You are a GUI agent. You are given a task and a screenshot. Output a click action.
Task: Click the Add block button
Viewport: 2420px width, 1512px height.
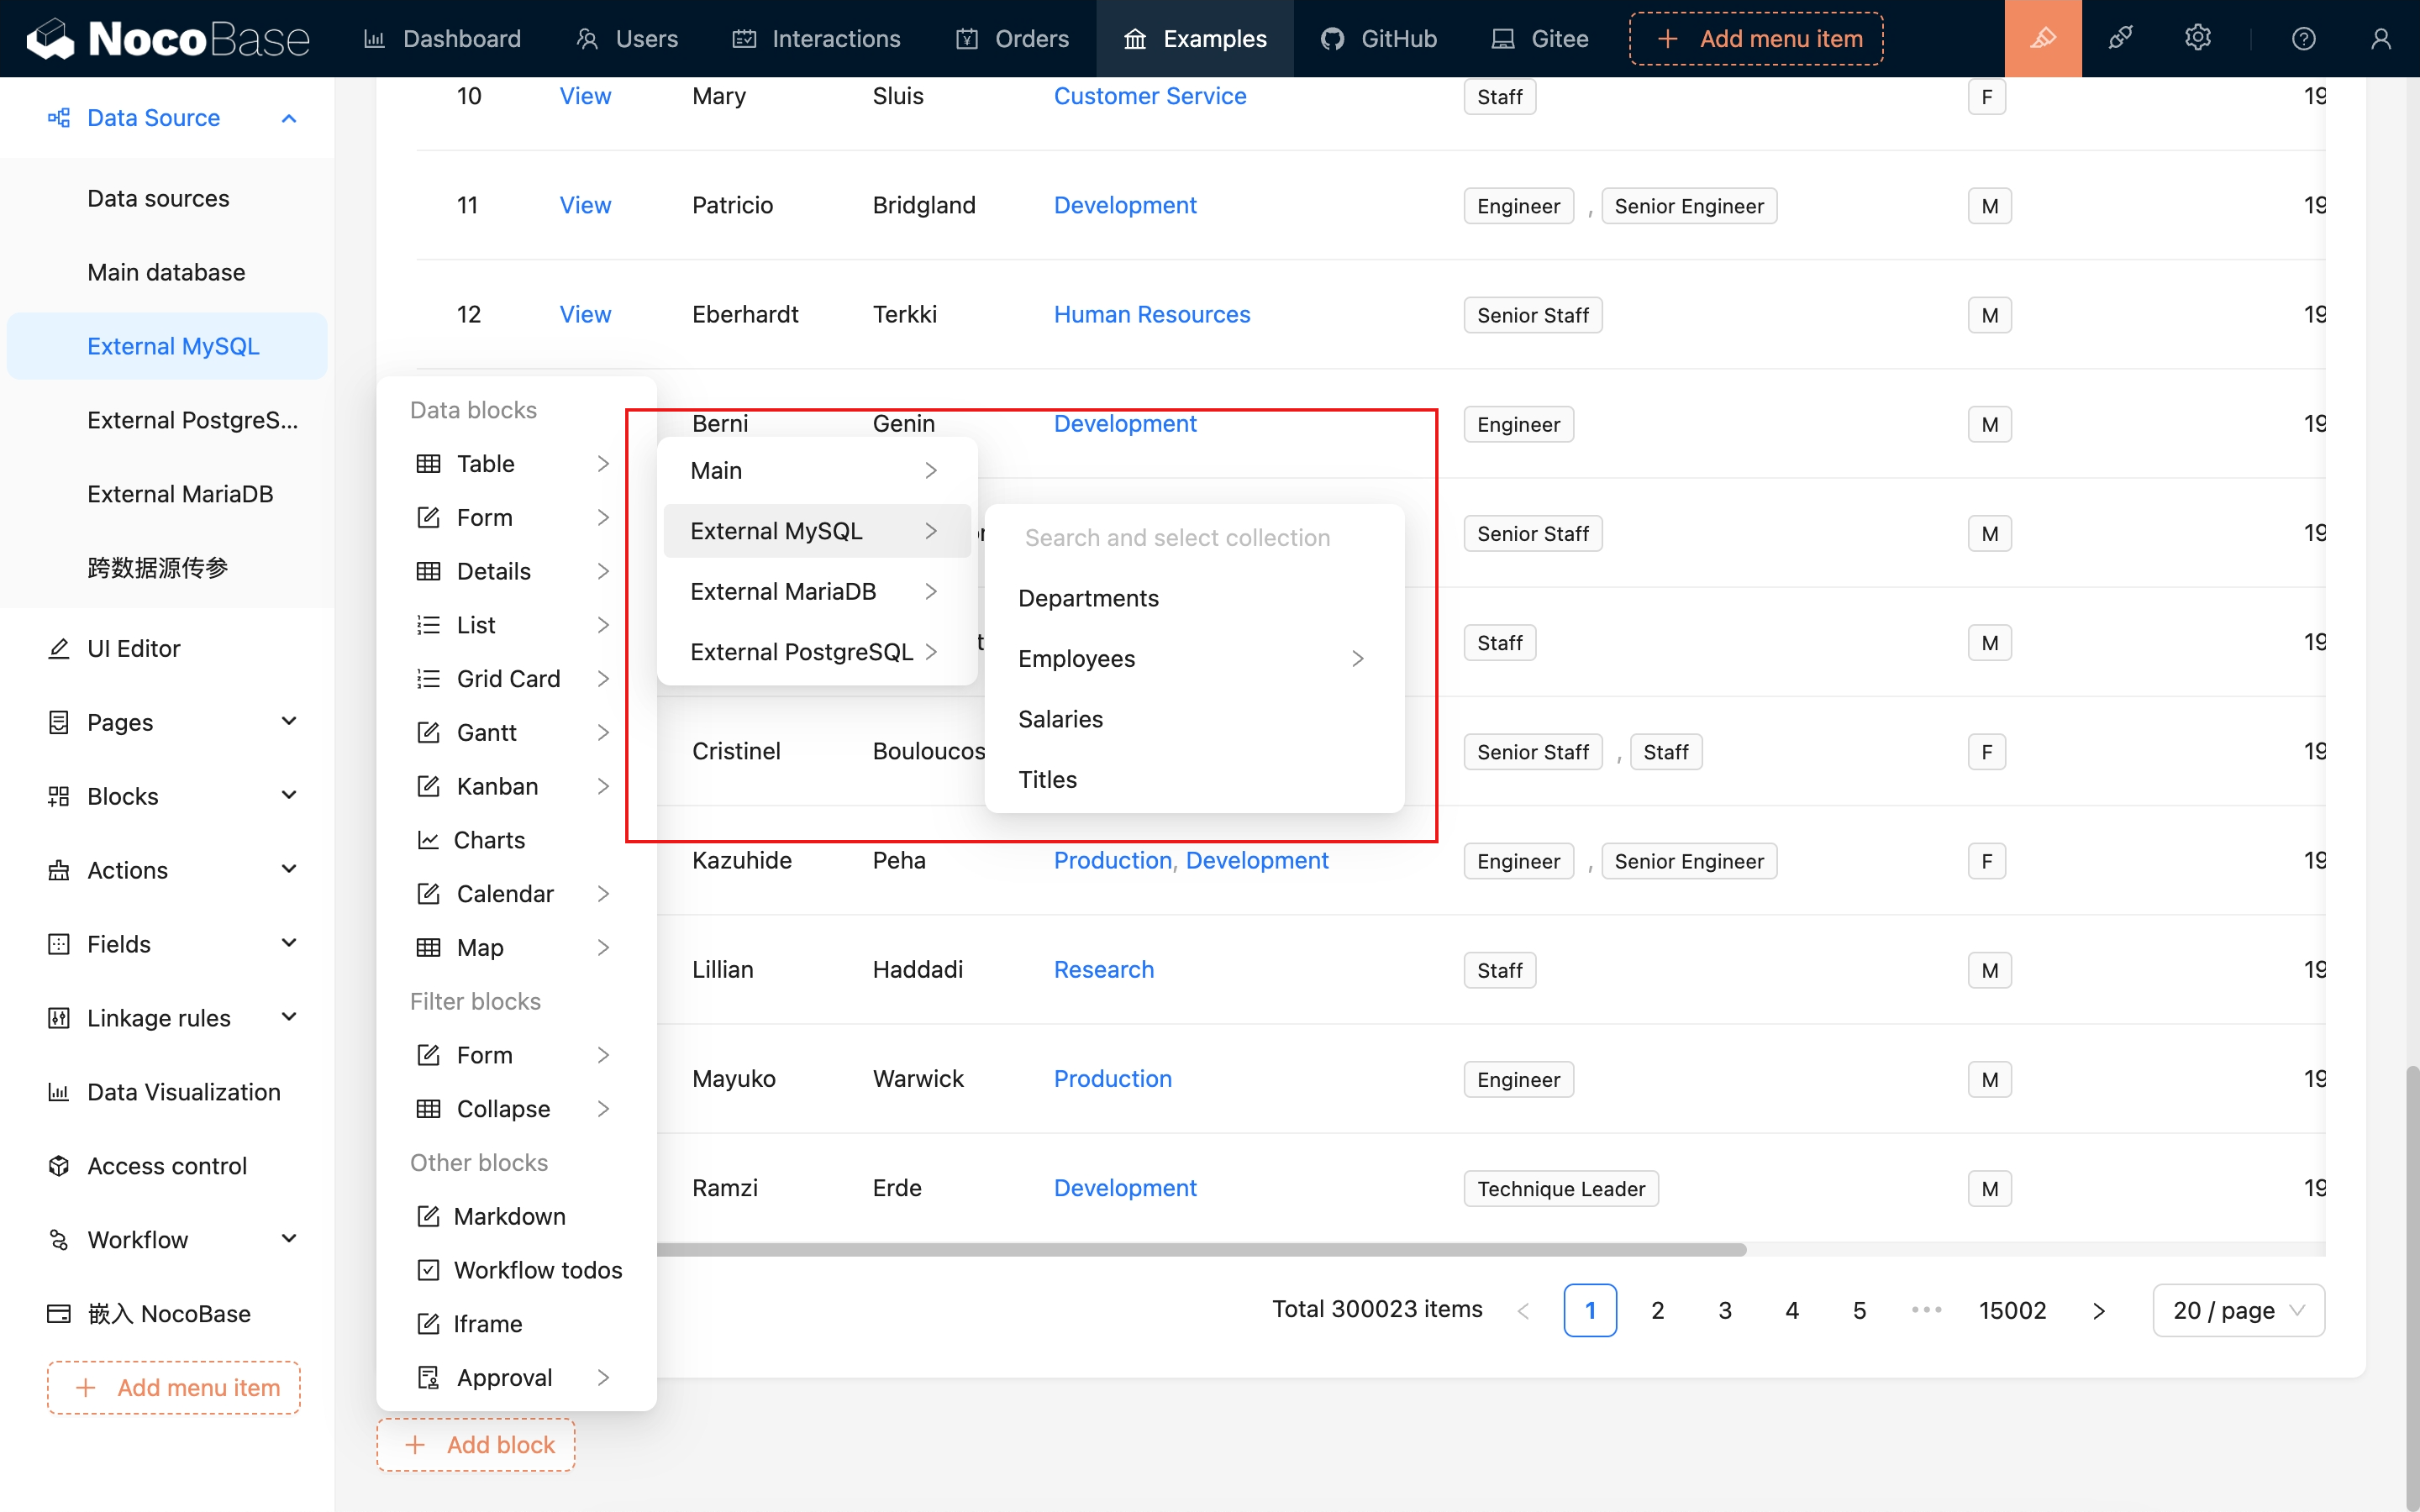[476, 1444]
